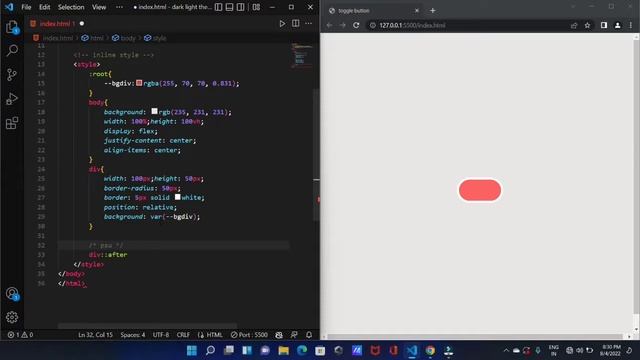Show errors and warnings in status bar
Viewport: 640px width, 360px height.
[20, 335]
